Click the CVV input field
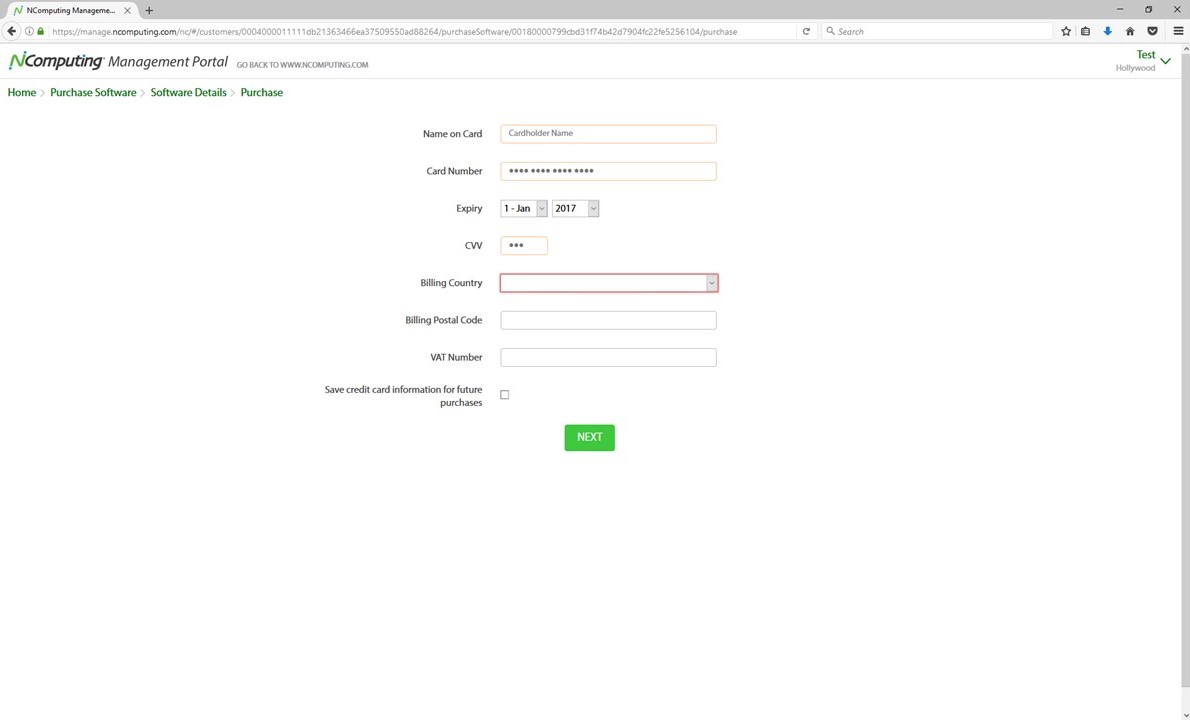 [524, 246]
